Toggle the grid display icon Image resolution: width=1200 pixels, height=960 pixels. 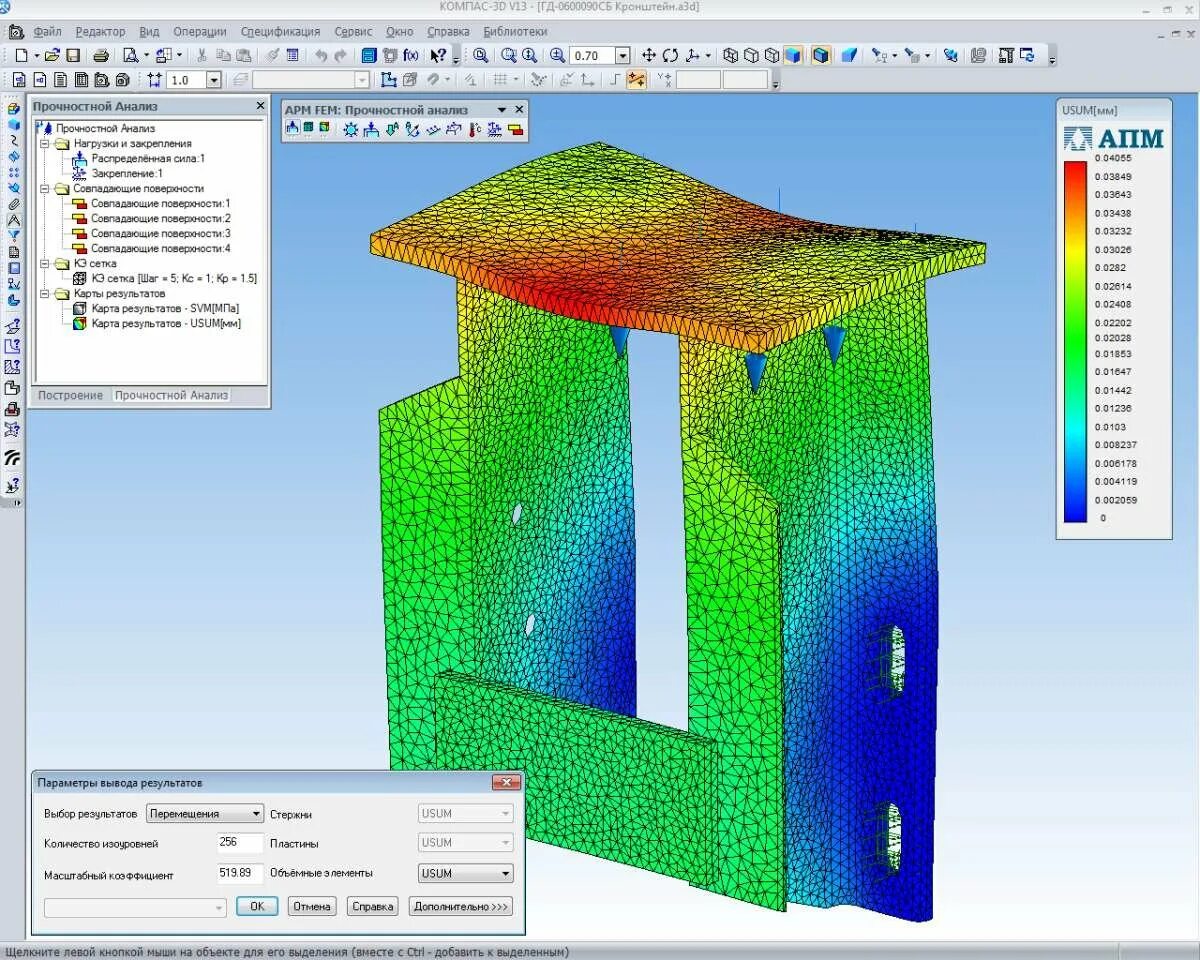point(499,80)
